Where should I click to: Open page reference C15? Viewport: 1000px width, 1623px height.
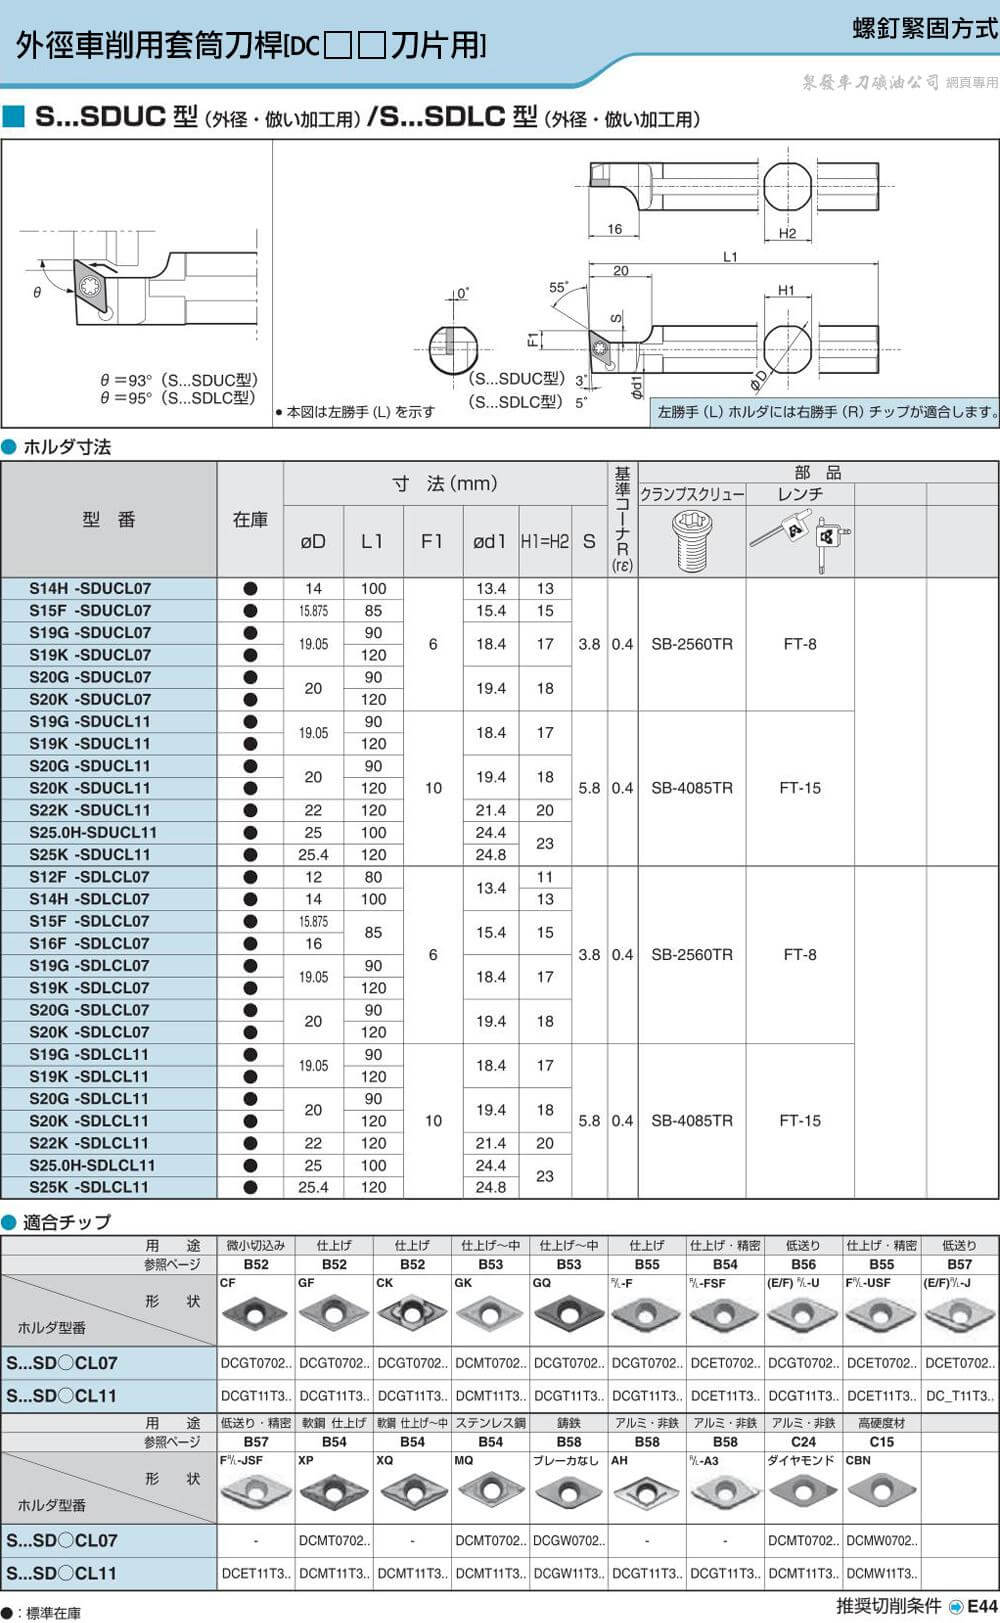click(881, 1441)
